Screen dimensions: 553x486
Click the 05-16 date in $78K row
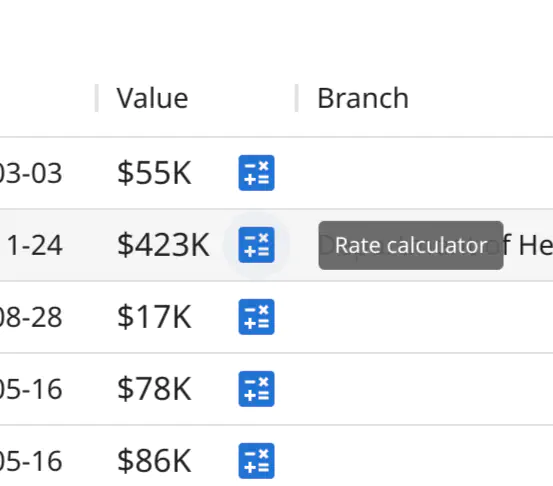click(x=31, y=389)
